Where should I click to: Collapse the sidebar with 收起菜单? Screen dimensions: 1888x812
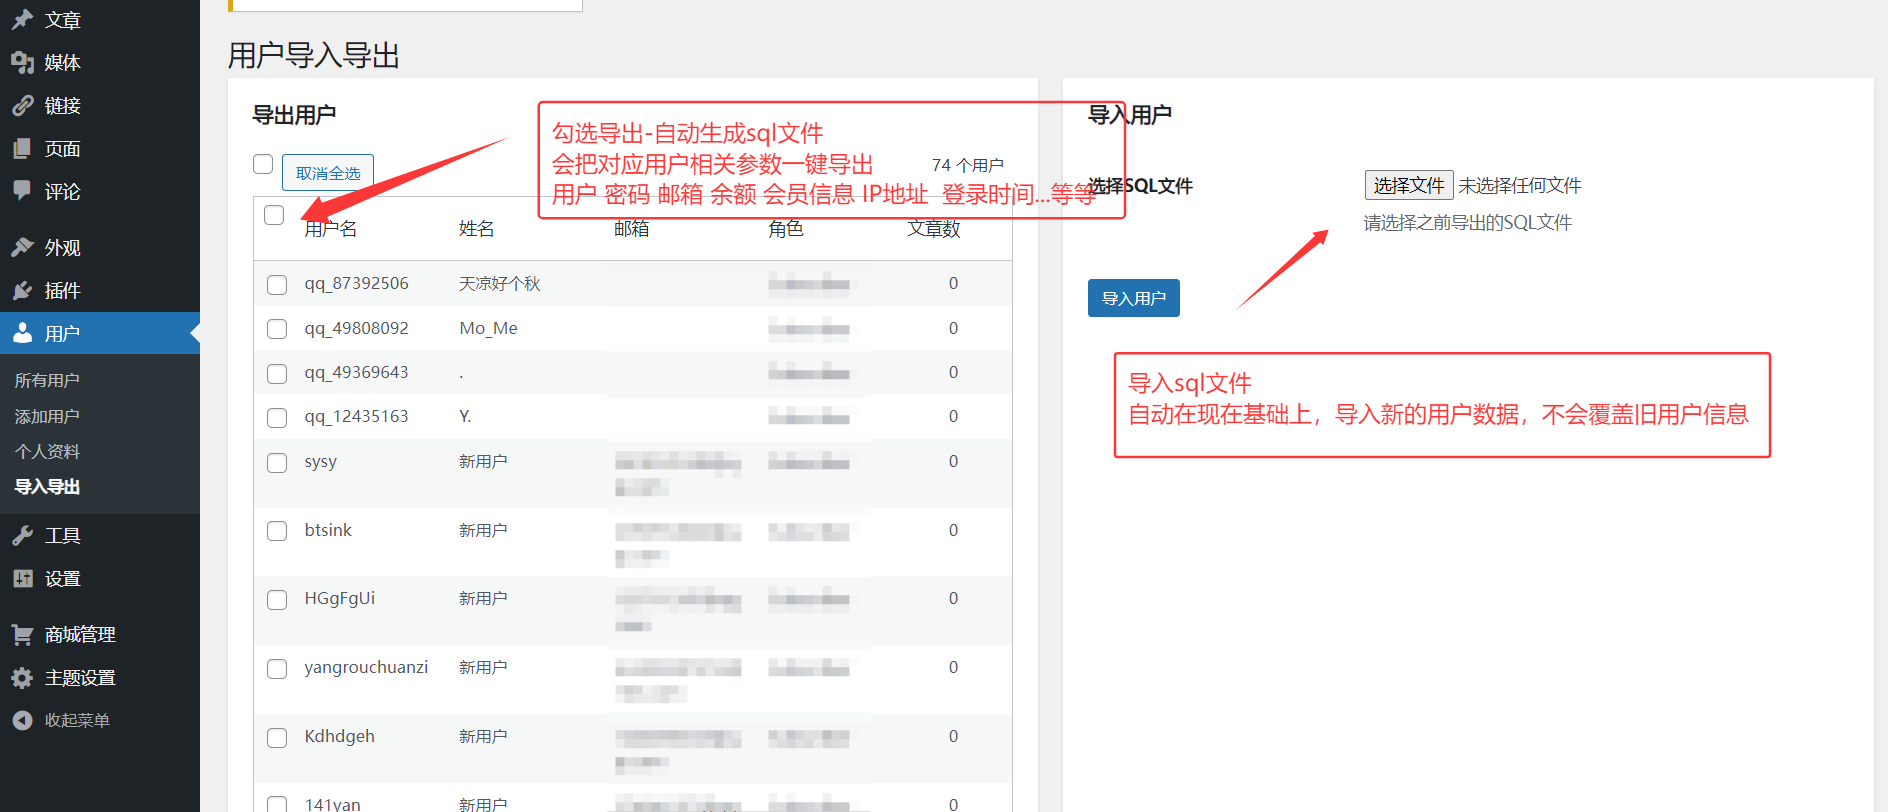click(x=60, y=720)
